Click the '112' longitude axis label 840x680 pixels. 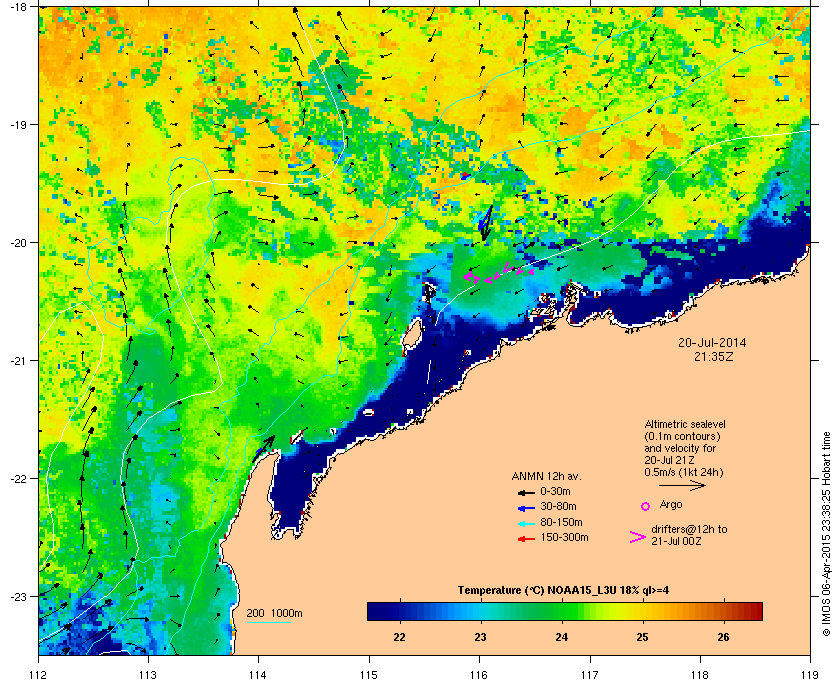39,674
